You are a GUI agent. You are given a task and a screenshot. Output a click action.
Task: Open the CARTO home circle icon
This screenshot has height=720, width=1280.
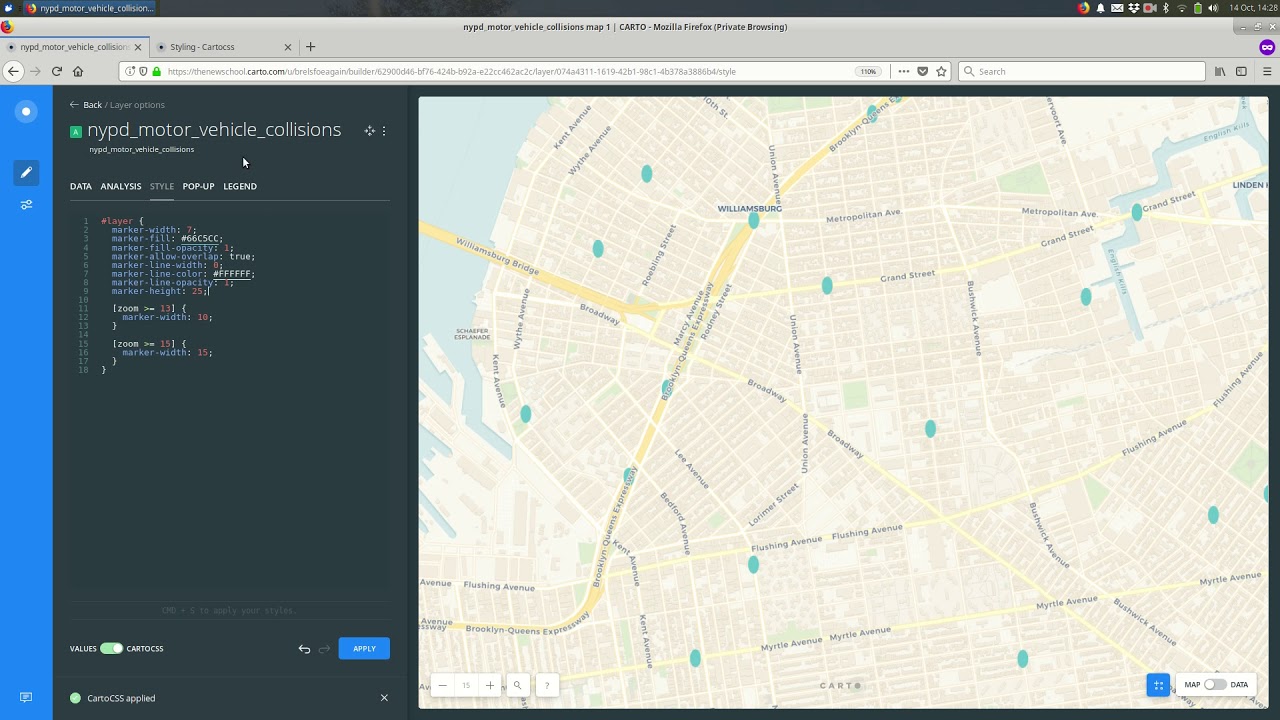[27, 111]
